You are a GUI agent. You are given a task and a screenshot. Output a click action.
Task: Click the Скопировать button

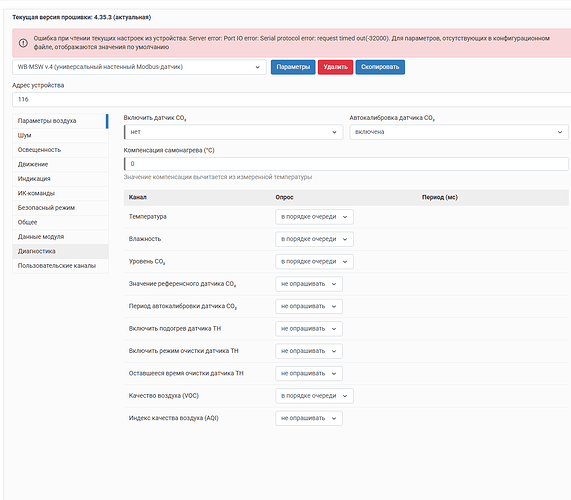click(x=380, y=67)
